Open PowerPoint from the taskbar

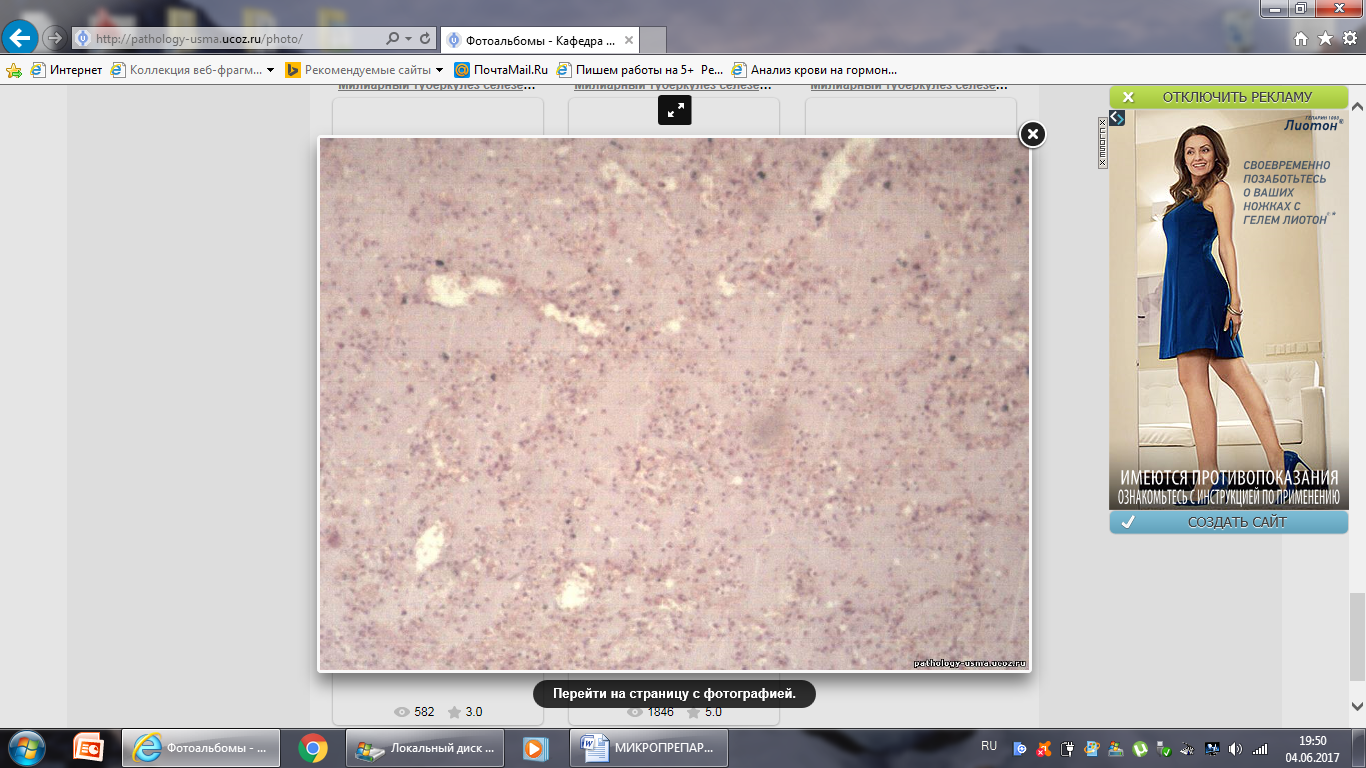click(89, 748)
